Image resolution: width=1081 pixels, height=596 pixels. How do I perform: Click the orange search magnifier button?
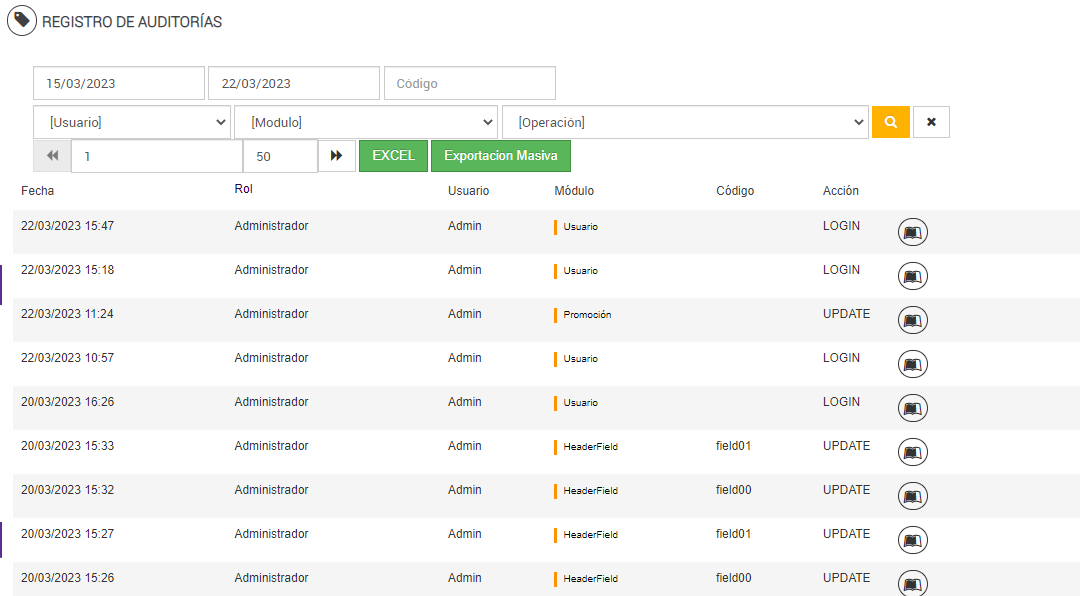pos(891,122)
